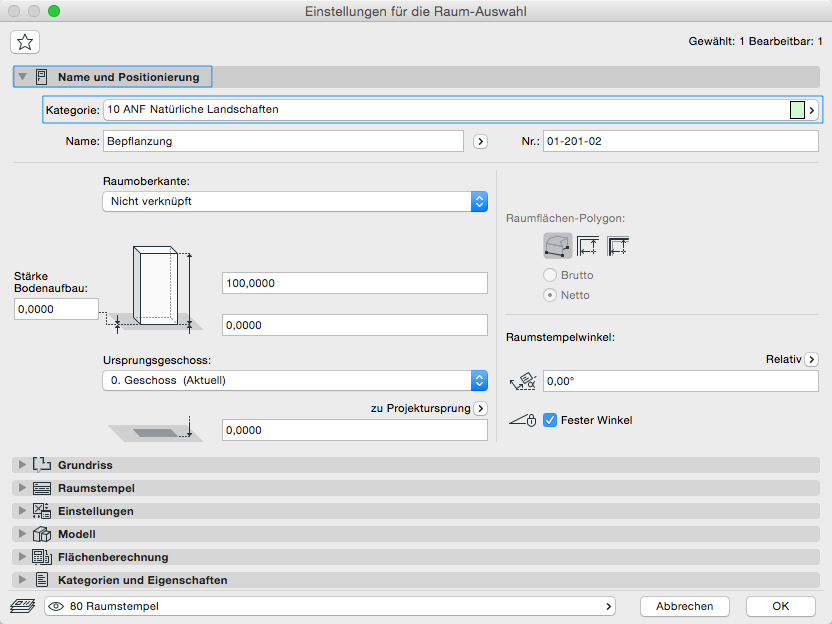This screenshot has height=624, width=832.
Task: Open the Raumoberkante dropdown
Action: coord(295,201)
